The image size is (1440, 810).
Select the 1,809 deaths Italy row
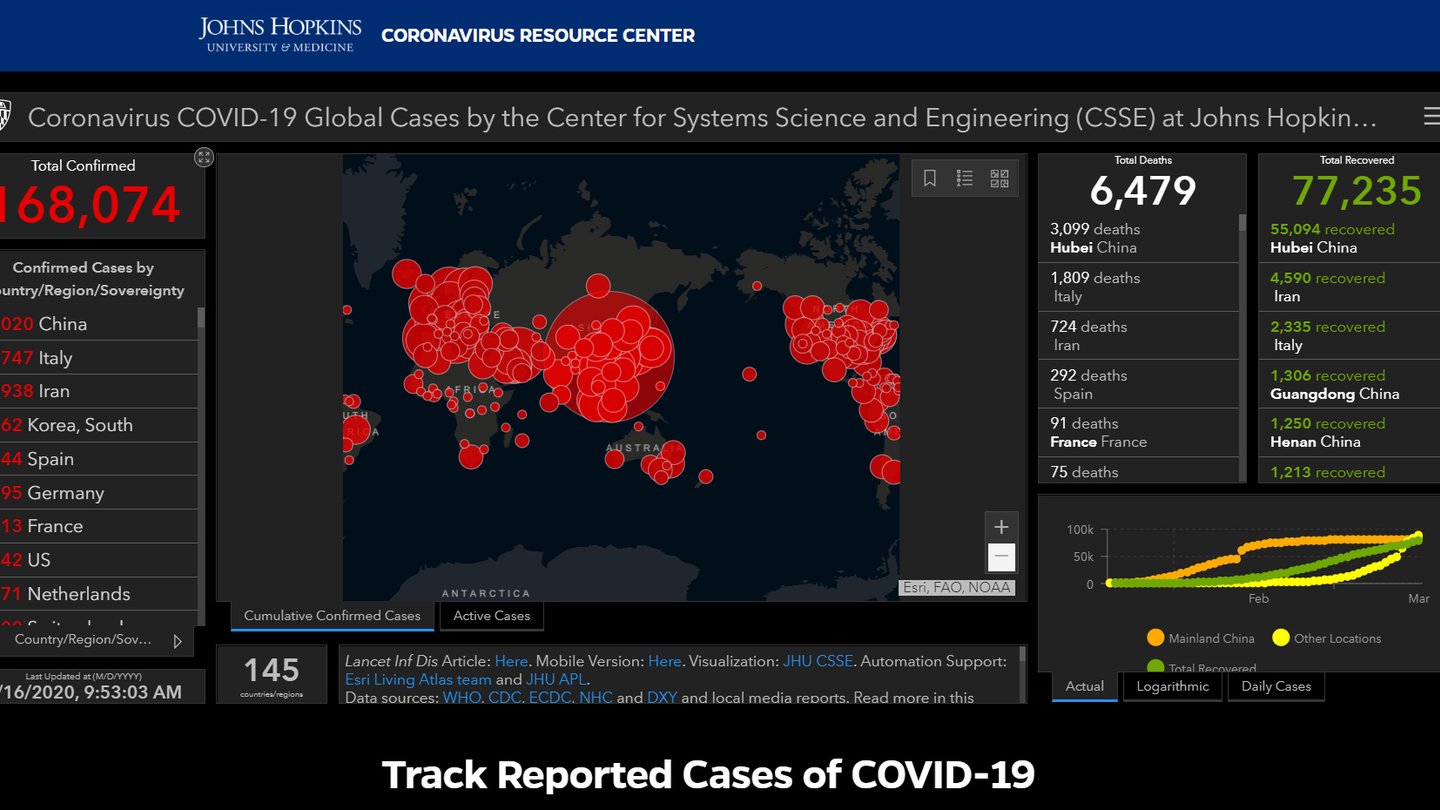pyautogui.click(x=1140, y=287)
